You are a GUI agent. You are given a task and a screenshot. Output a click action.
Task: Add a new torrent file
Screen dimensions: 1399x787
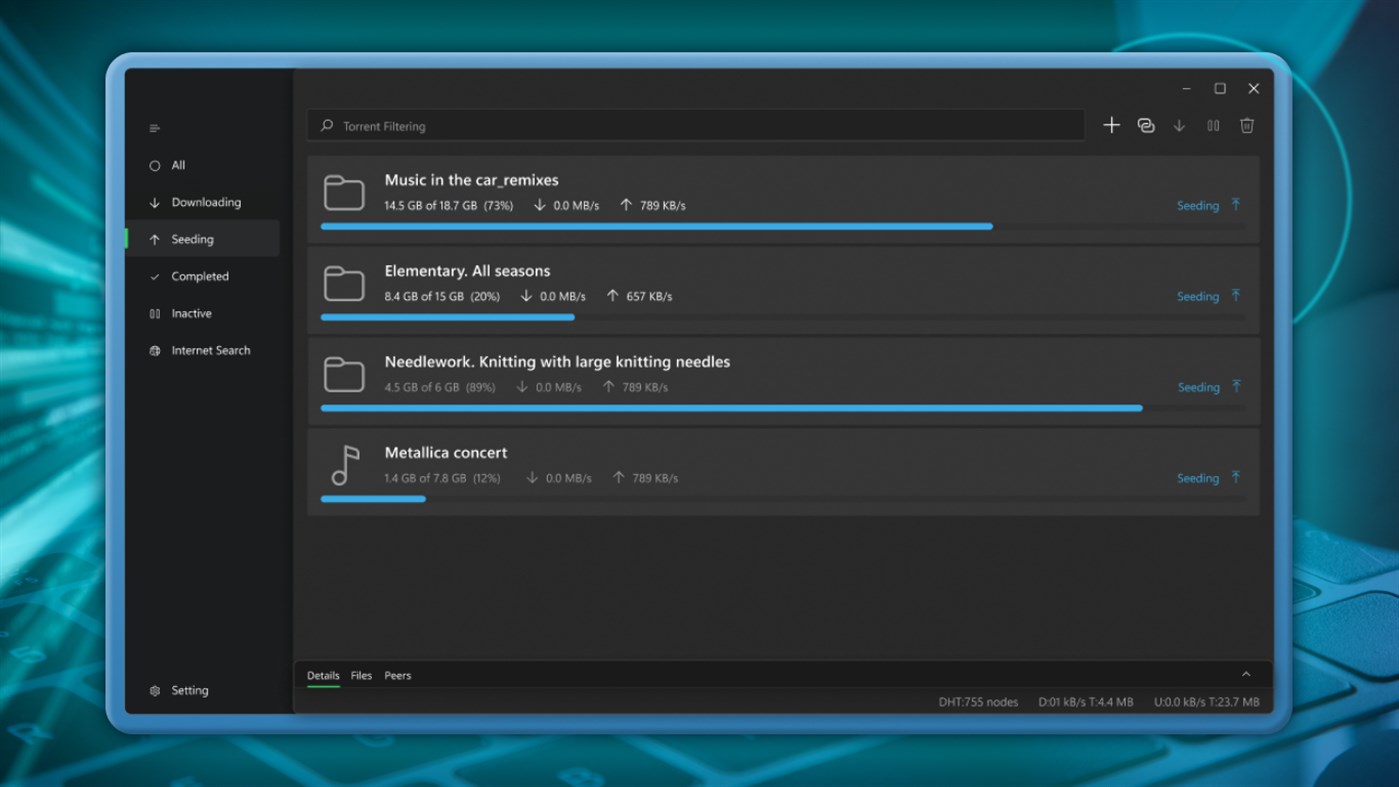(x=1111, y=125)
